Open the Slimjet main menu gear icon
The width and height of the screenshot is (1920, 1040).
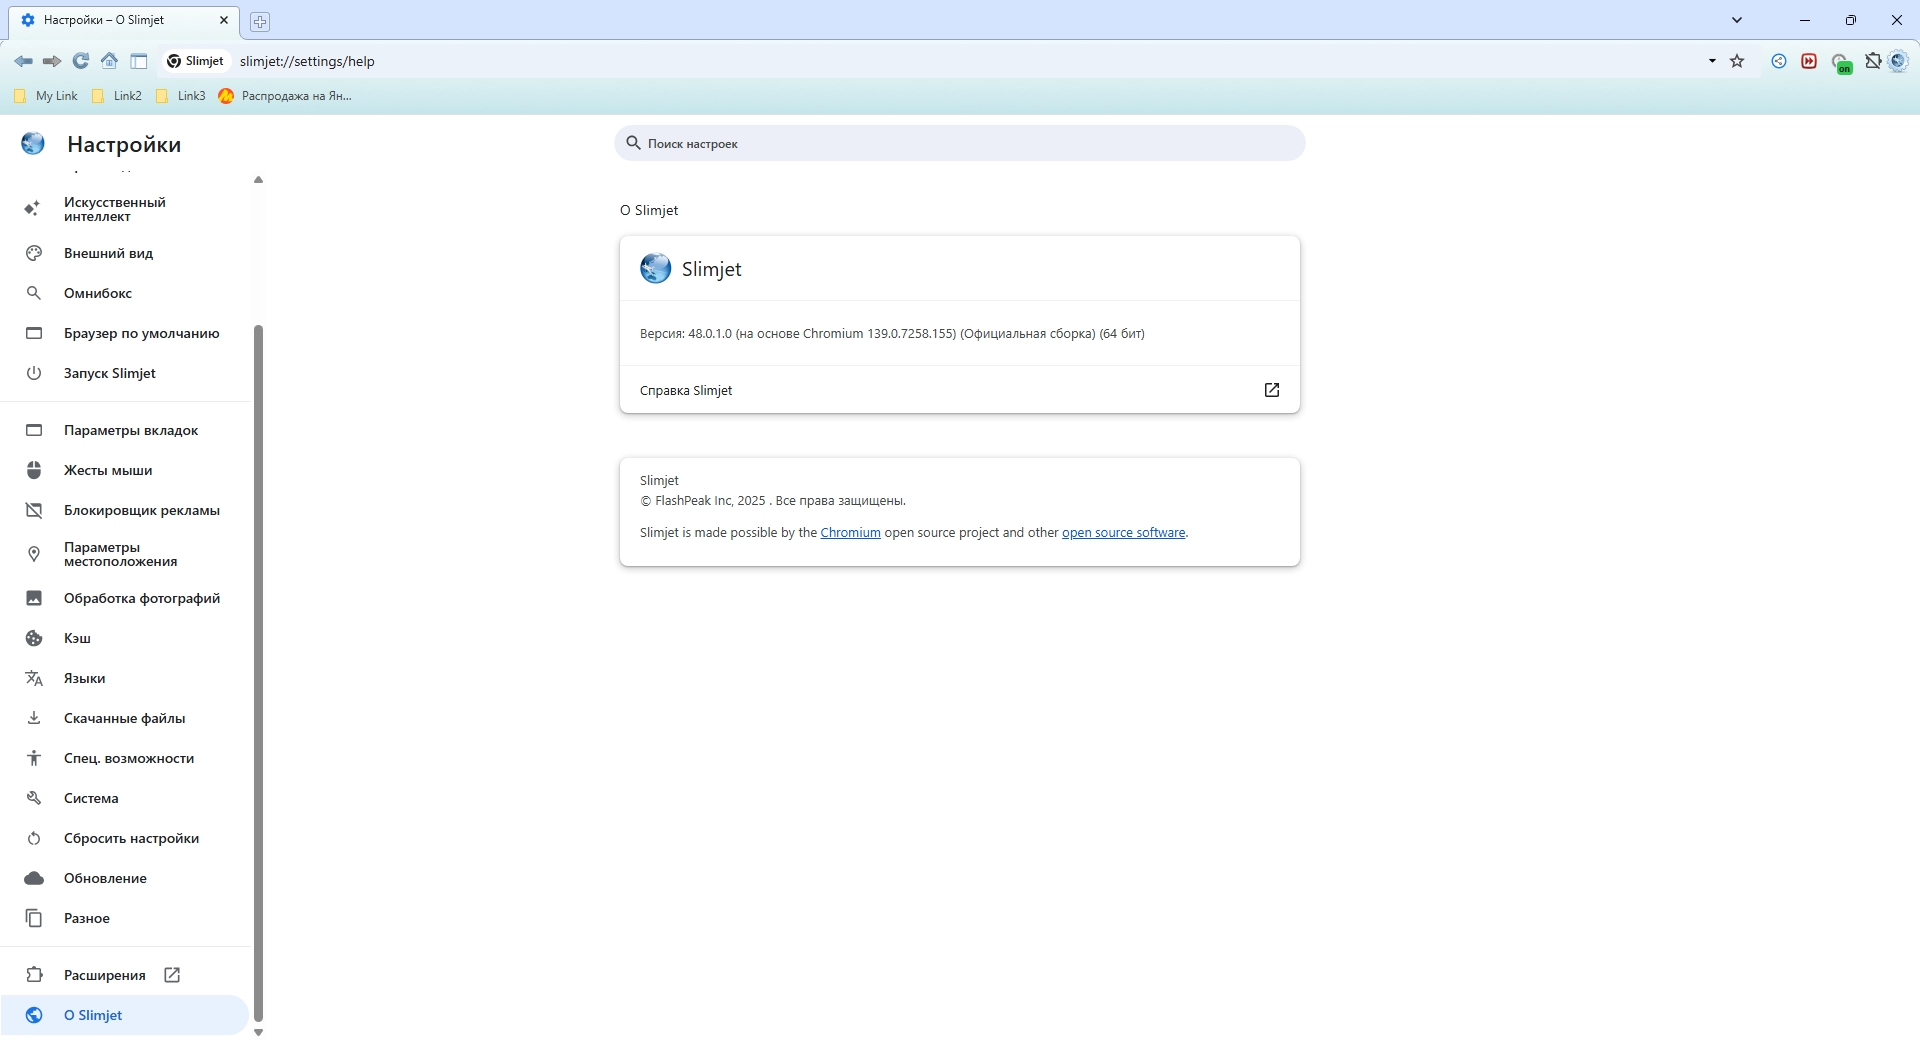tap(1898, 61)
